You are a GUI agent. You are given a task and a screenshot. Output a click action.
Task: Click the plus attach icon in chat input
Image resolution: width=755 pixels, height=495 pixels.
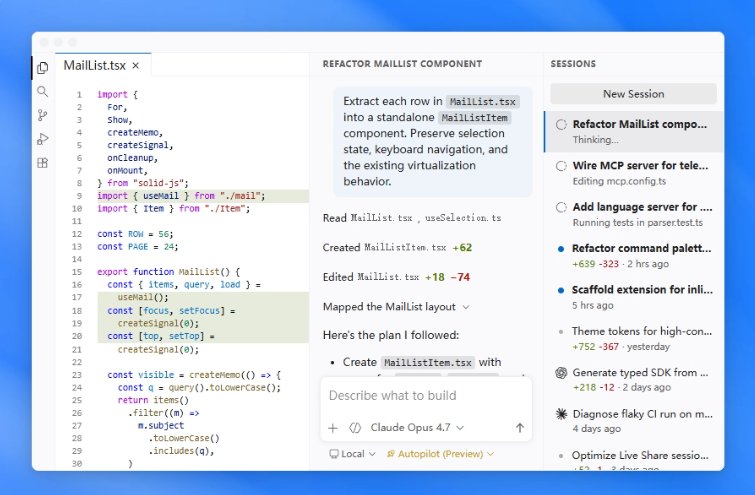click(333, 428)
